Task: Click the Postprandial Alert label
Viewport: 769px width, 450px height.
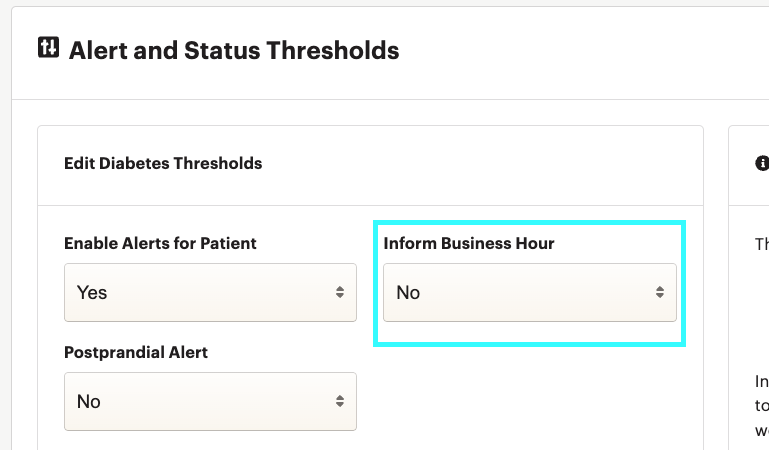Action: 136,352
